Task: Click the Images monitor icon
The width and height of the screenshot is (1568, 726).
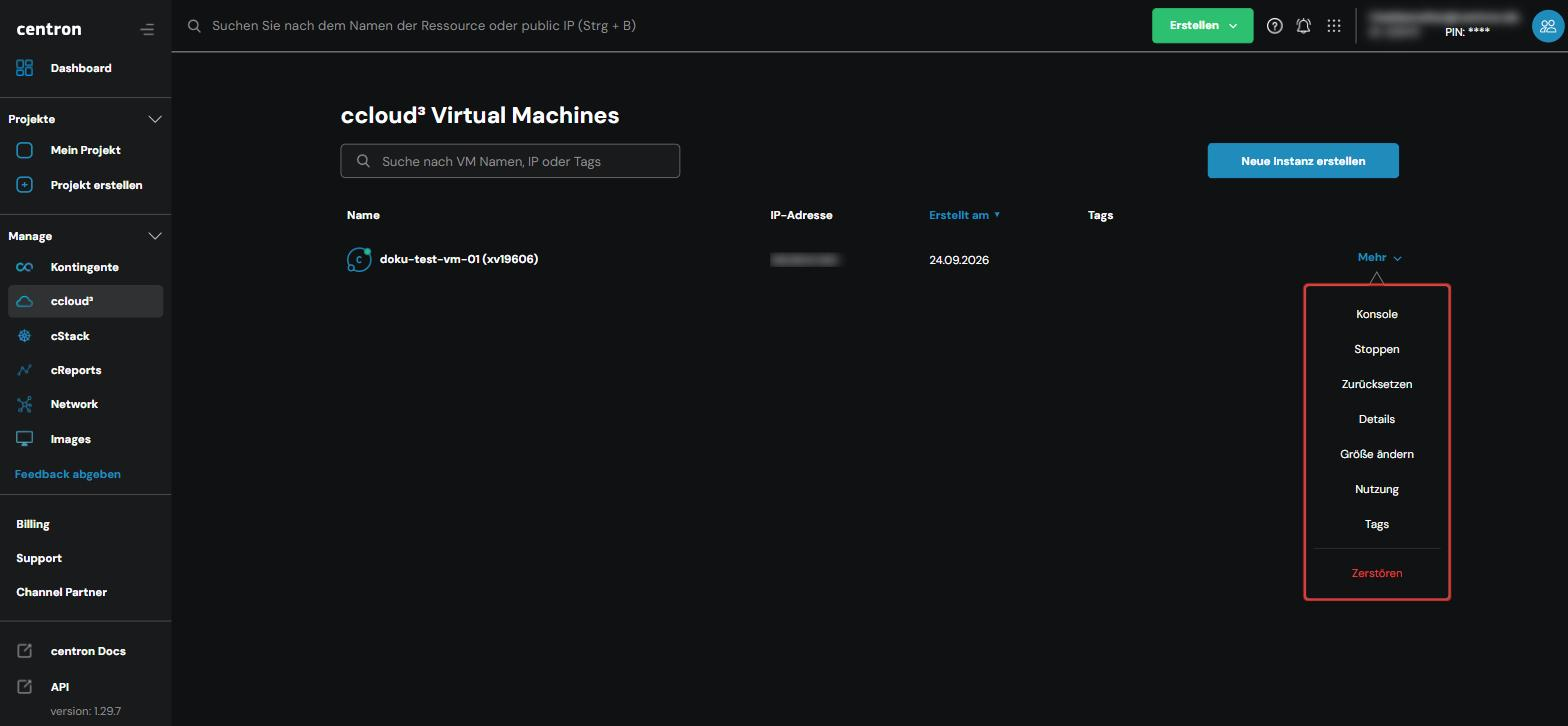Action: point(25,439)
